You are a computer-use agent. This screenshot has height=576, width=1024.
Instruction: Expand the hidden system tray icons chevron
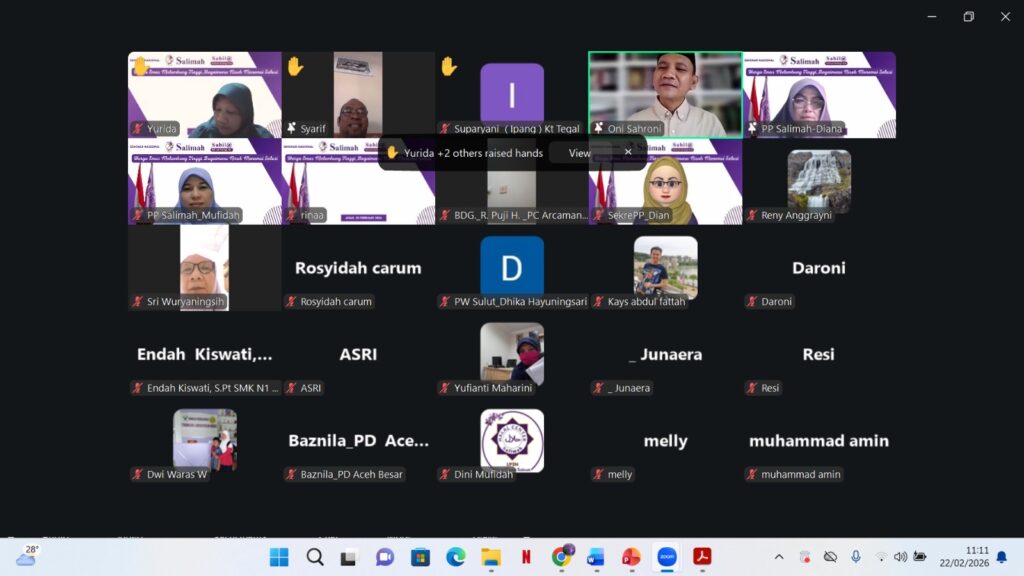click(x=779, y=557)
